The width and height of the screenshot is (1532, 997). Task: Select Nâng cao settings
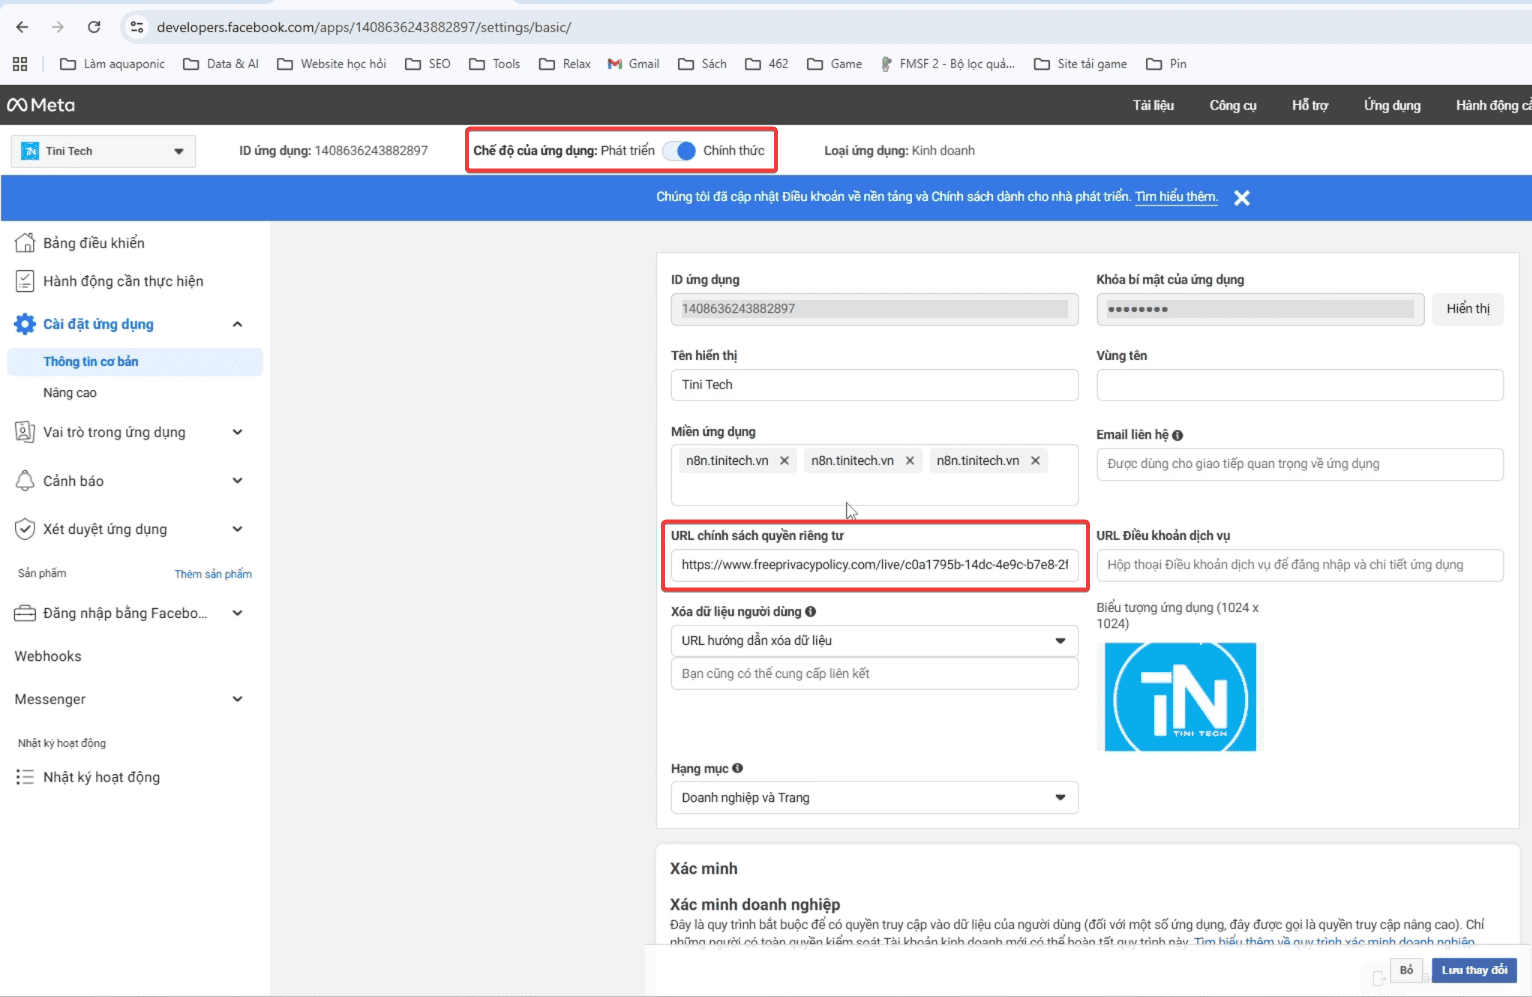[x=70, y=393]
